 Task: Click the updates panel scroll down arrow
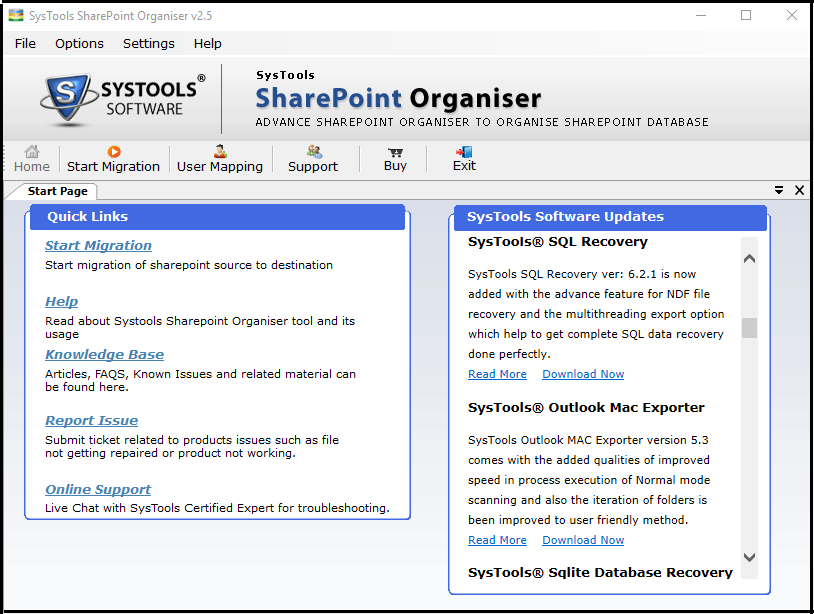pyautogui.click(x=749, y=557)
